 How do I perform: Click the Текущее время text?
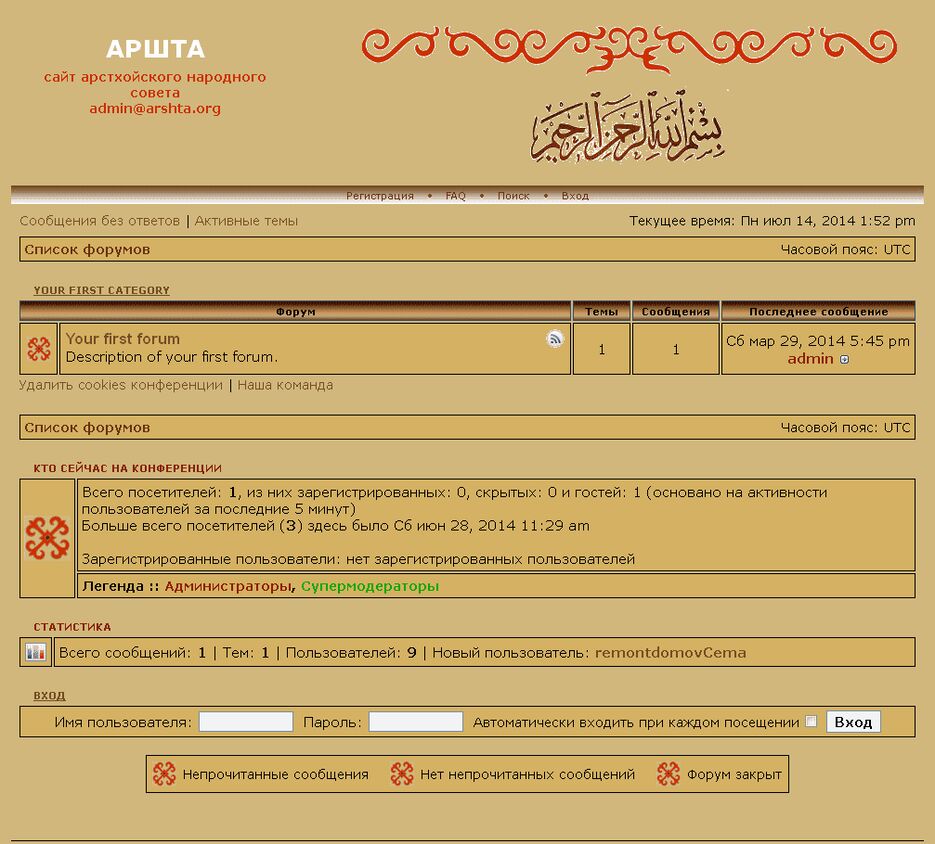point(772,221)
